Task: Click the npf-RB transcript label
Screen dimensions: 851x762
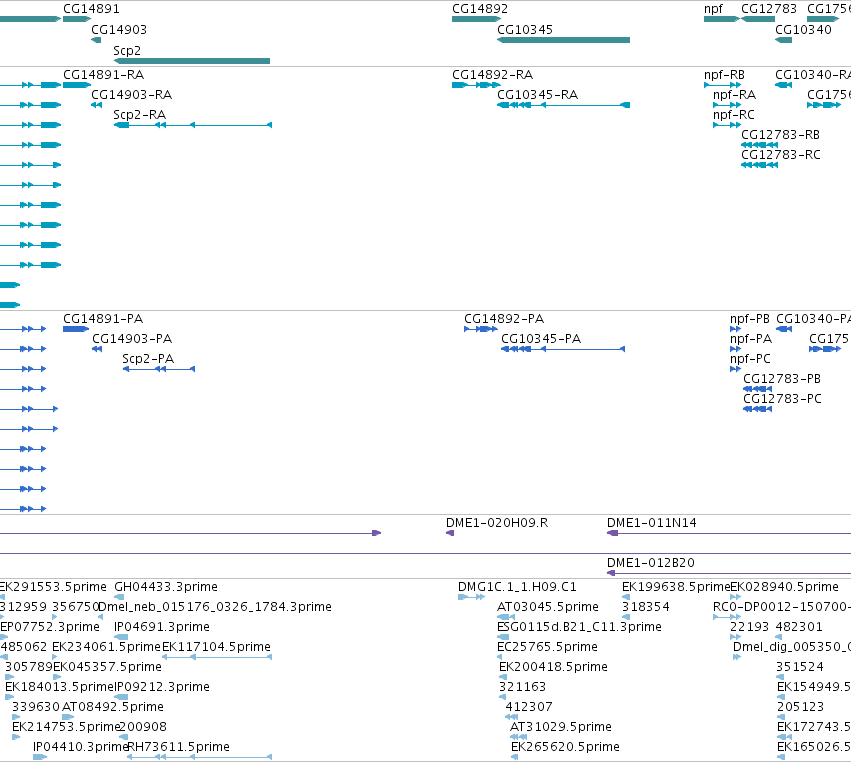Action: (724, 75)
